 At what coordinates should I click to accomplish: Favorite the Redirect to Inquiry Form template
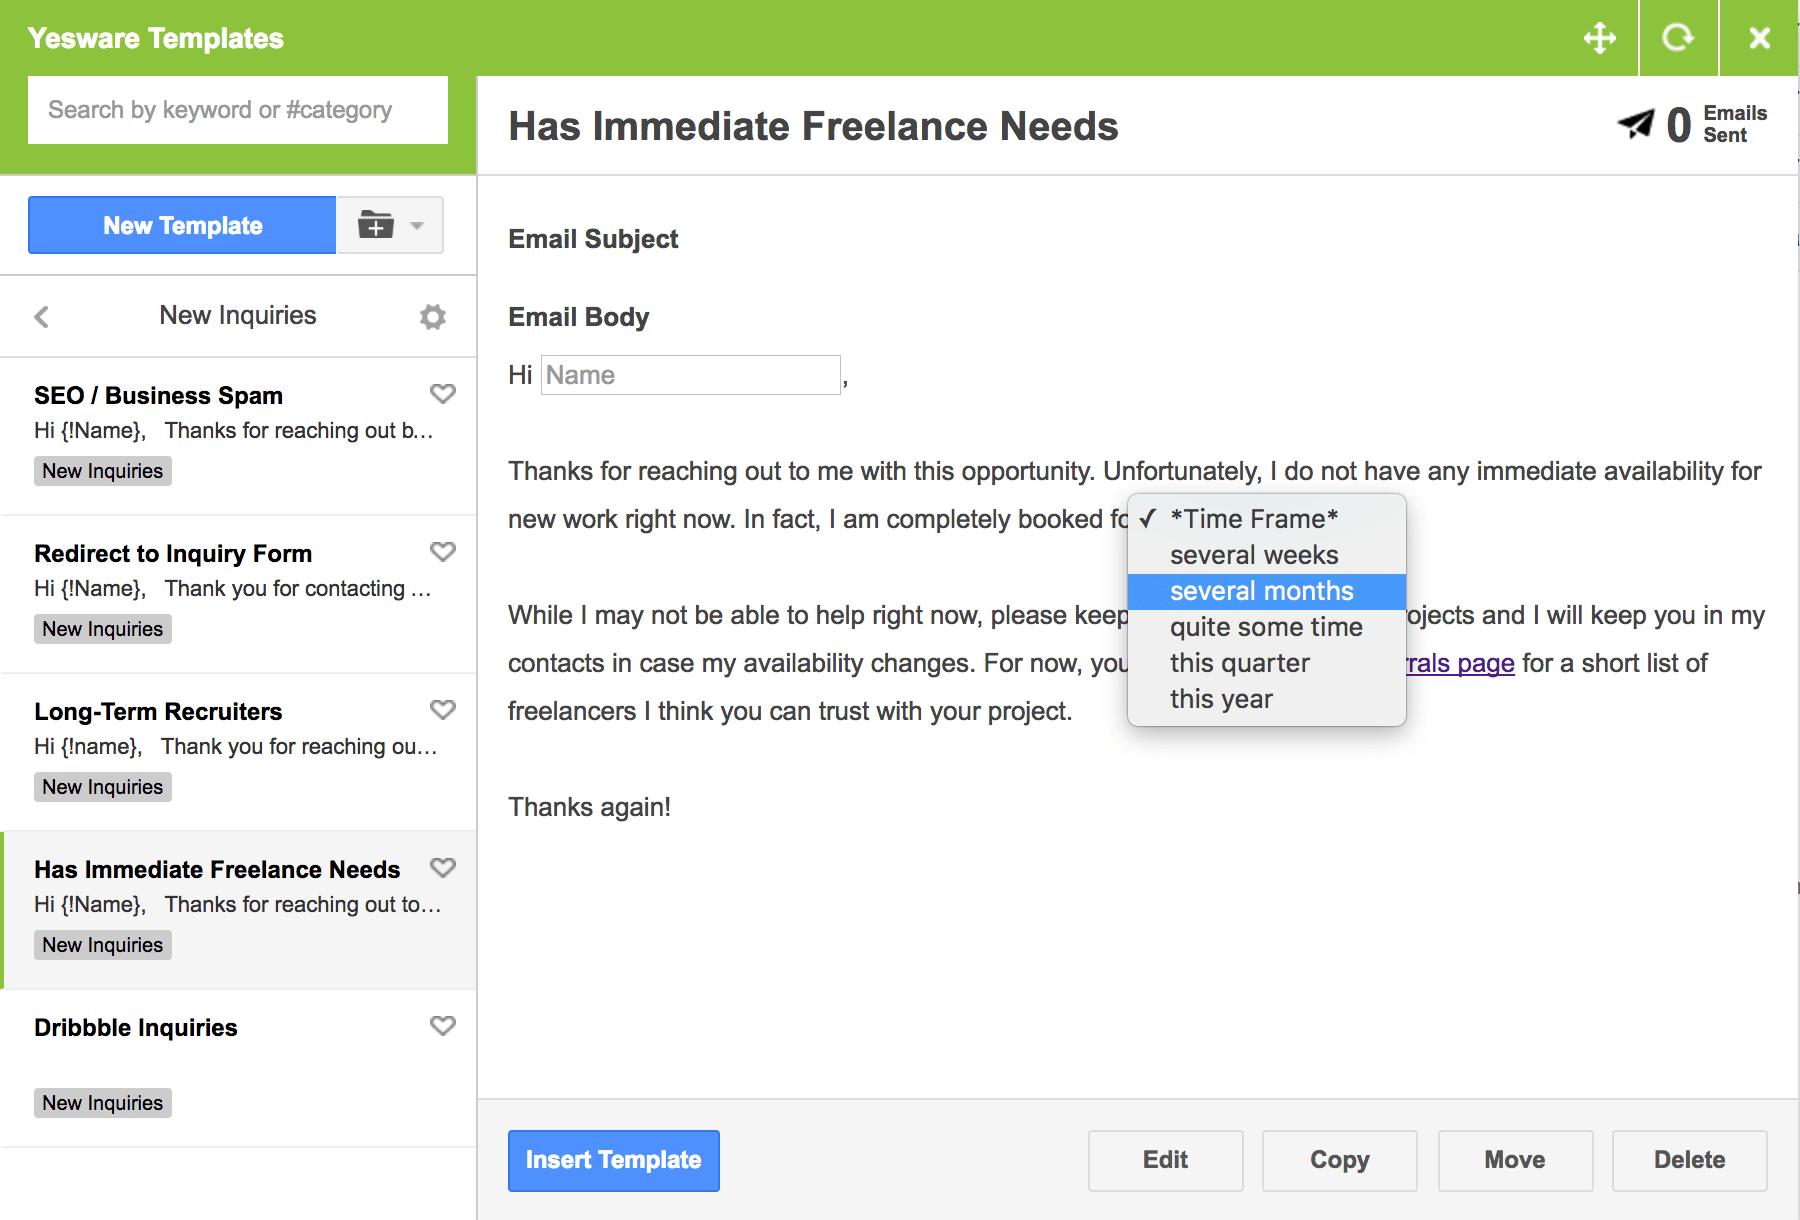coord(442,552)
